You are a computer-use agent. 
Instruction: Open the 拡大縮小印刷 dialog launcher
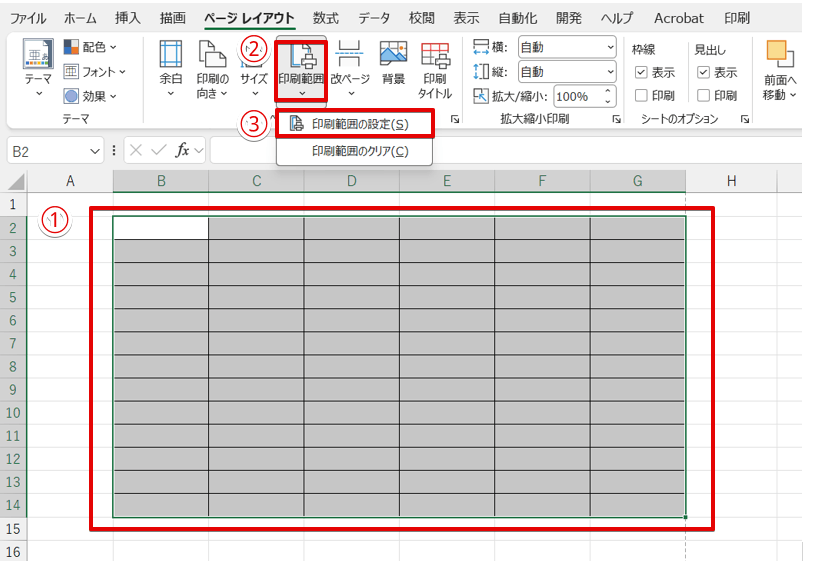(x=616, y=119)
